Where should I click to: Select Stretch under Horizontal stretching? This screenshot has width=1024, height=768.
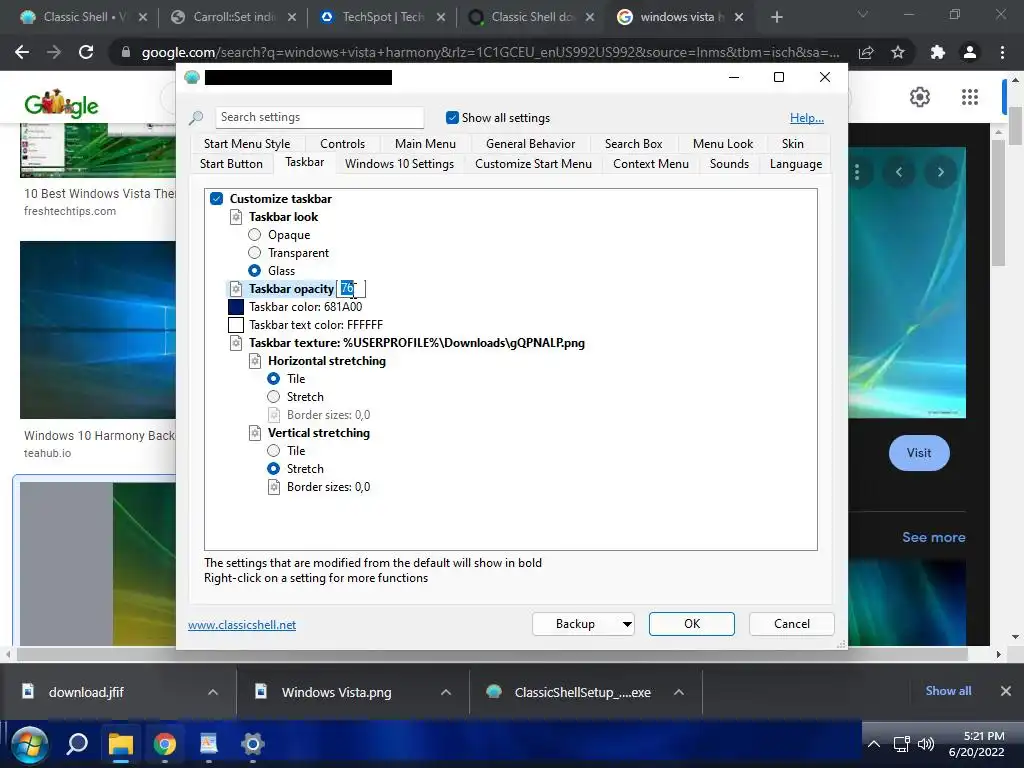pyautogui.click(x=274, y=397)
